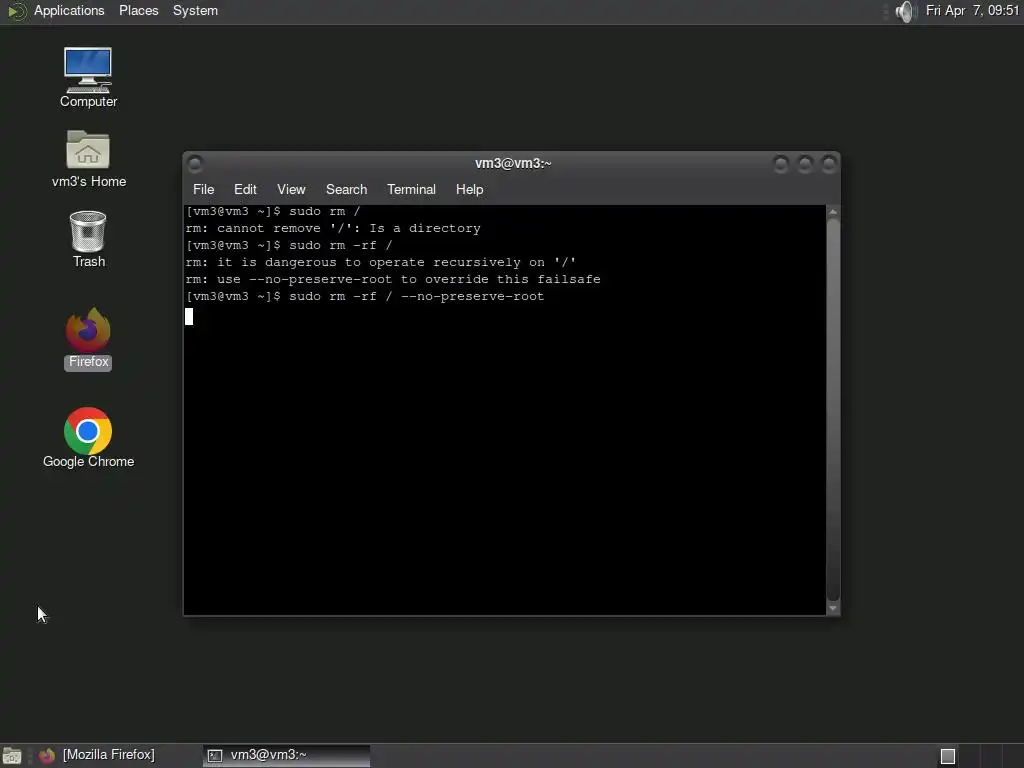The image size is (1024, 768).
Task: Open the terminal Edit menu
Action: pyautogui.click(x=245, y=189)
